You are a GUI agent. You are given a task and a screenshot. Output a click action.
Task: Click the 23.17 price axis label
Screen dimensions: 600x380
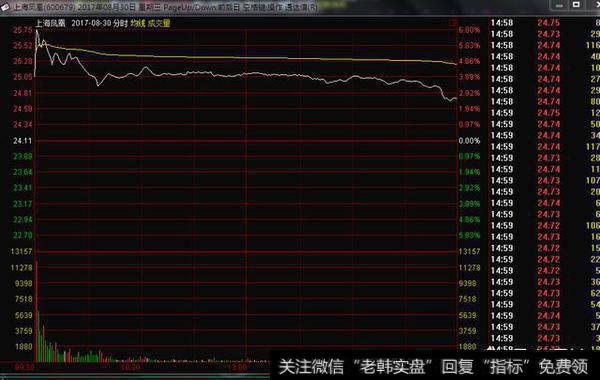[x=23, y=204]
